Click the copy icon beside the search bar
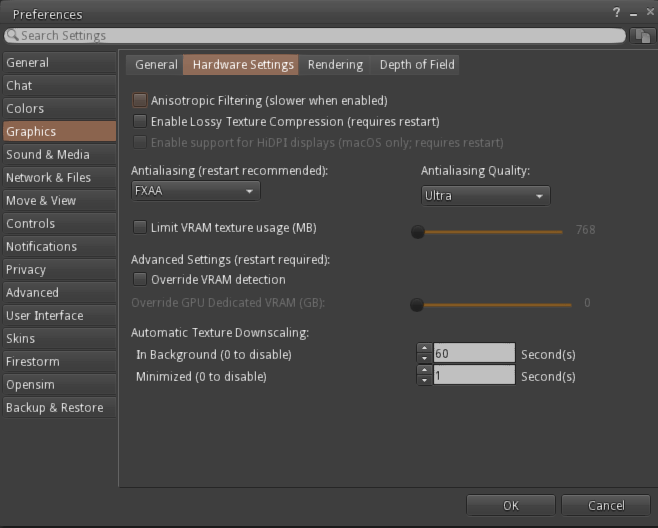 click(642, 36)
